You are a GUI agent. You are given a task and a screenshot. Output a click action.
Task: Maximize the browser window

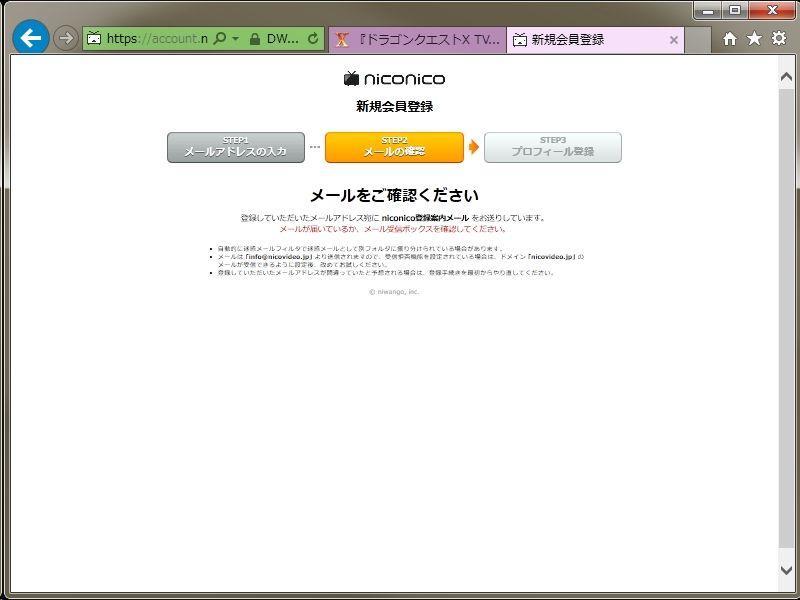click(x=735, y=10)
